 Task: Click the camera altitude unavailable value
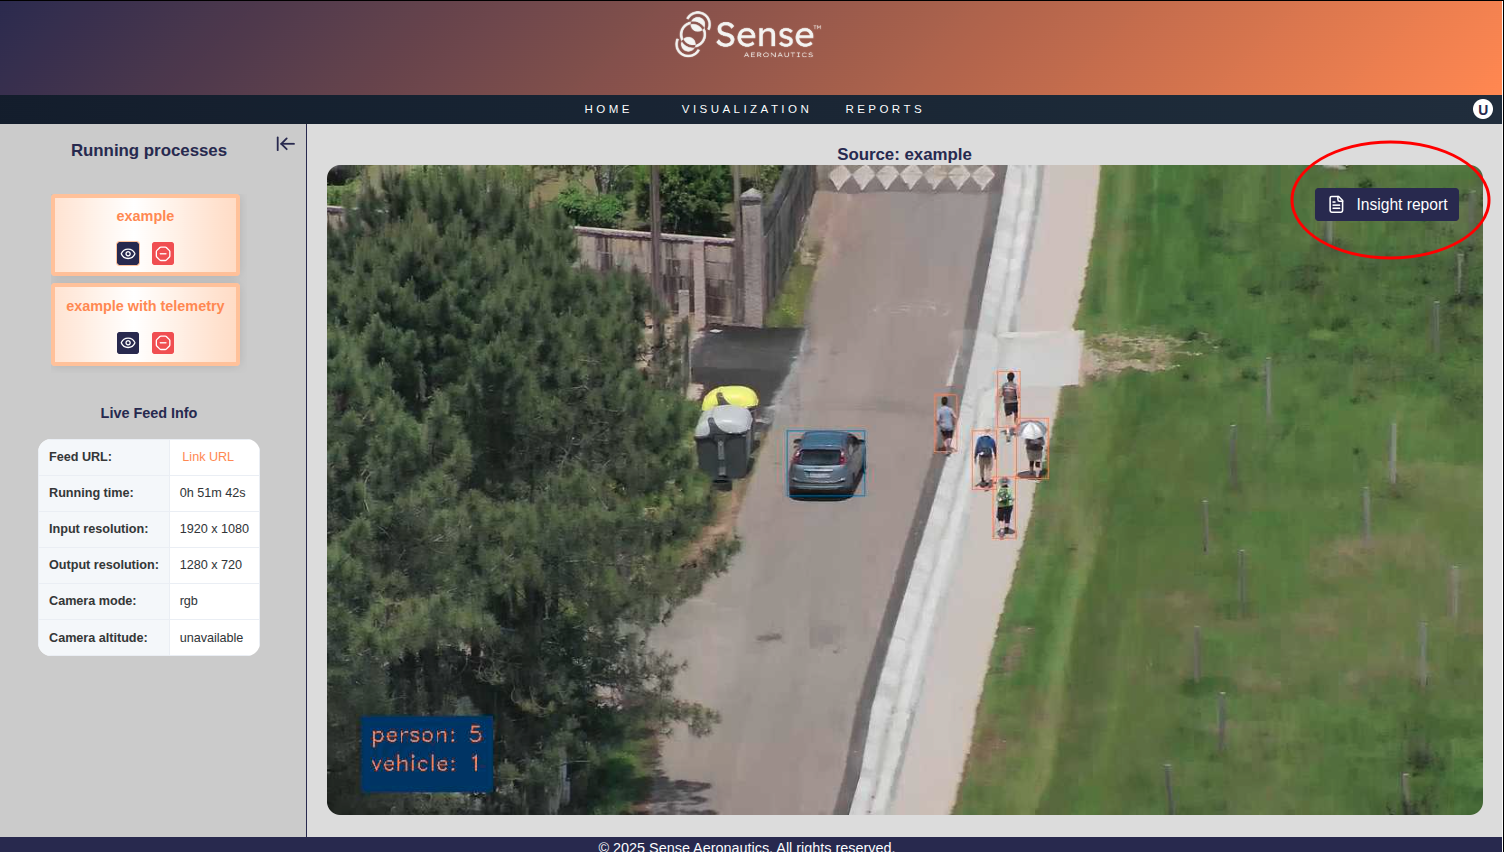[211, 638]
